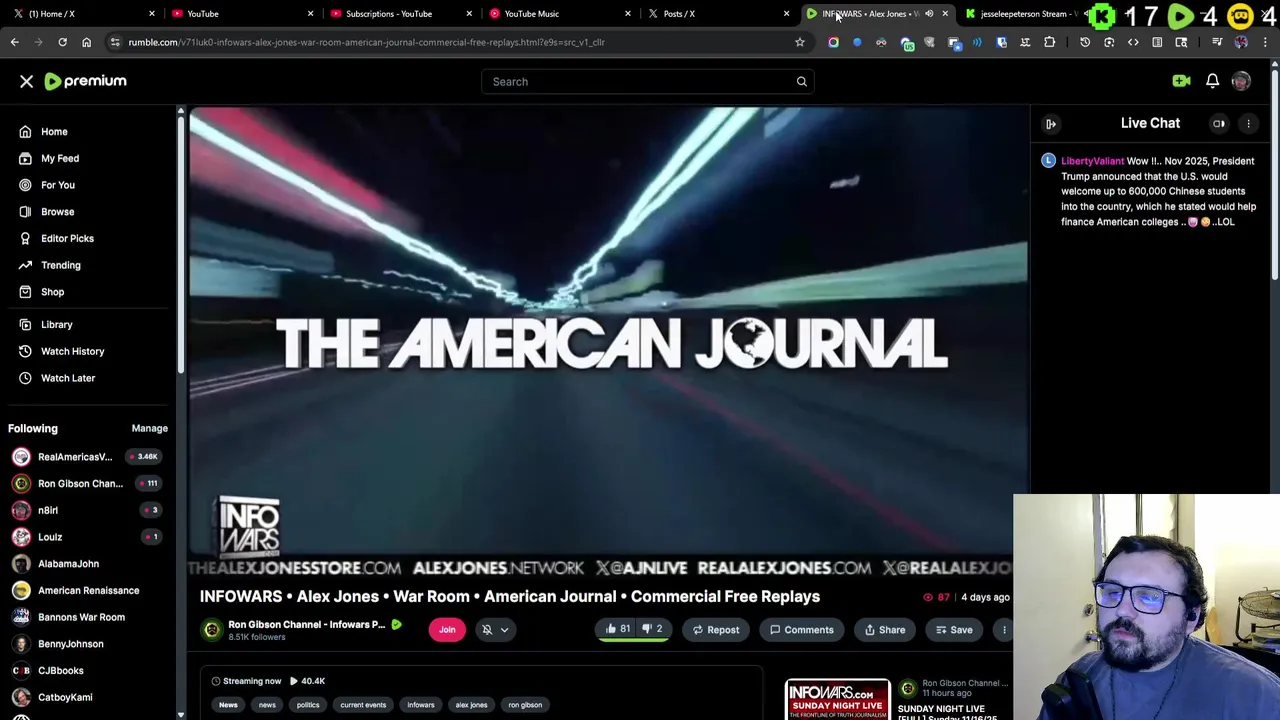
Task: Open the Comments section
Action: [x=801, y=630]
